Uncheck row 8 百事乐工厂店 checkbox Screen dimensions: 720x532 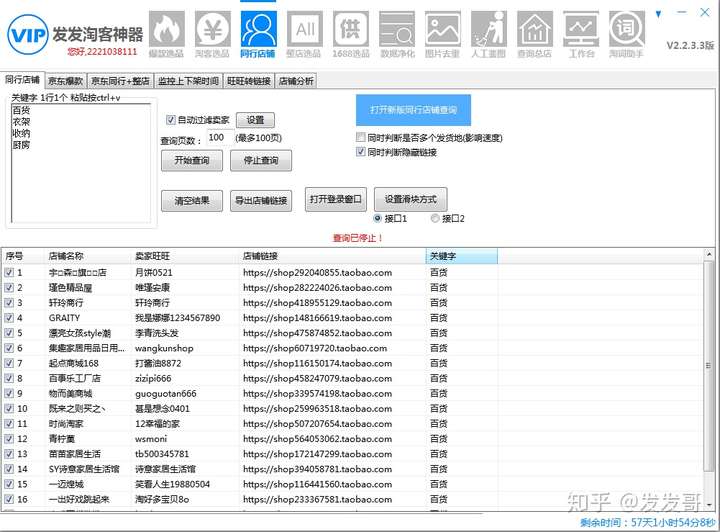pyautogui.click(x=9, y=378)
